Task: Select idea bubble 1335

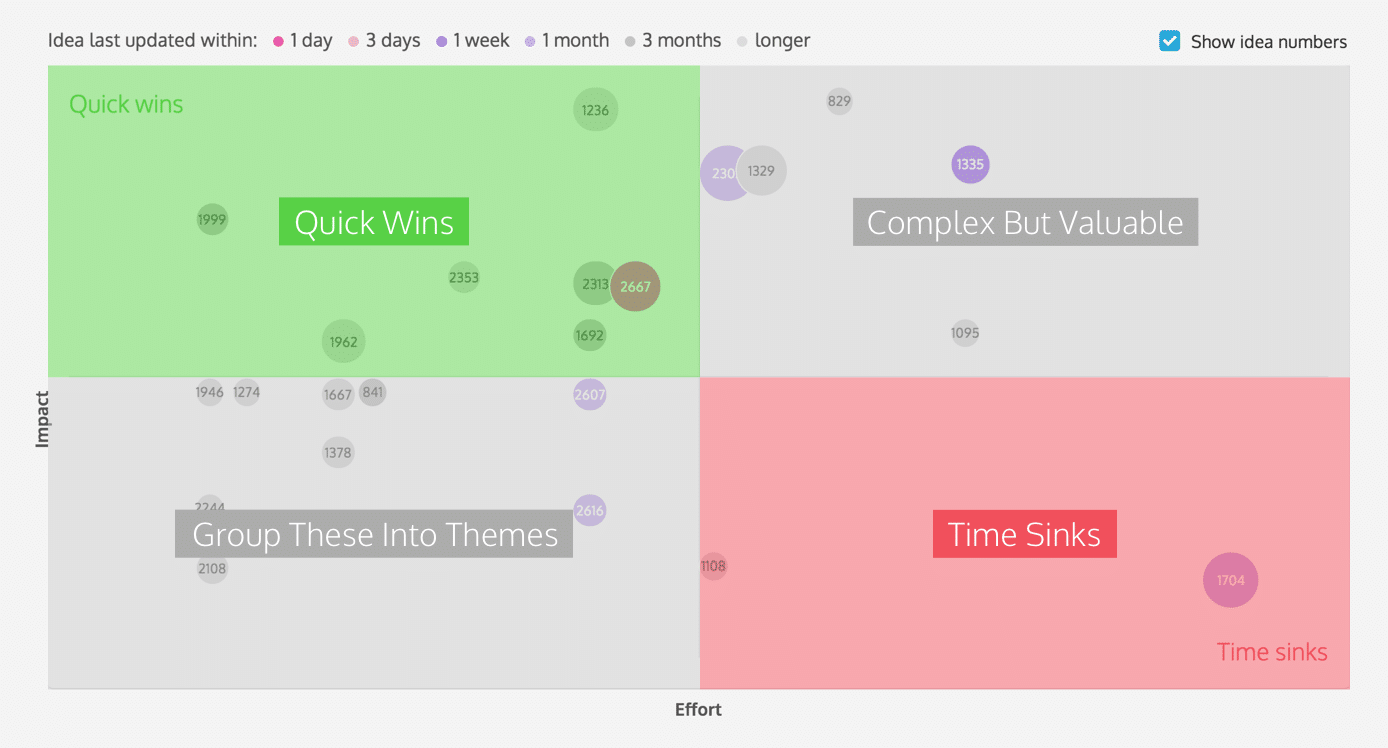Action: pyautogui.click(x=969, y=165)
